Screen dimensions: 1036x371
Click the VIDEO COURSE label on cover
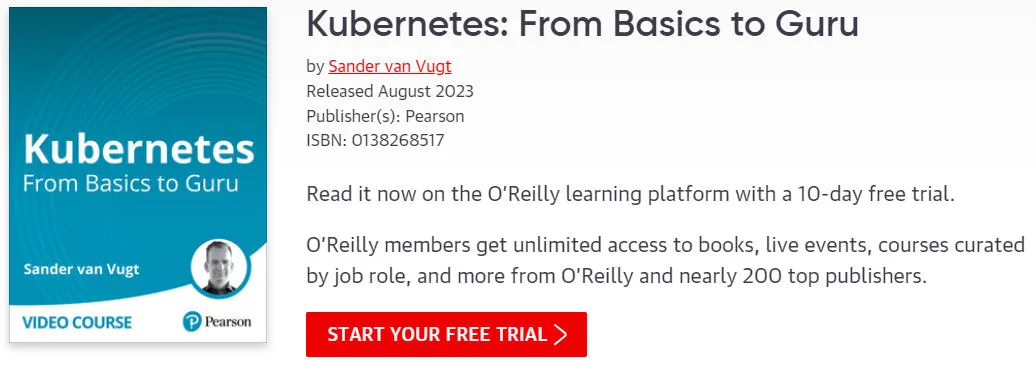(77, 323)
